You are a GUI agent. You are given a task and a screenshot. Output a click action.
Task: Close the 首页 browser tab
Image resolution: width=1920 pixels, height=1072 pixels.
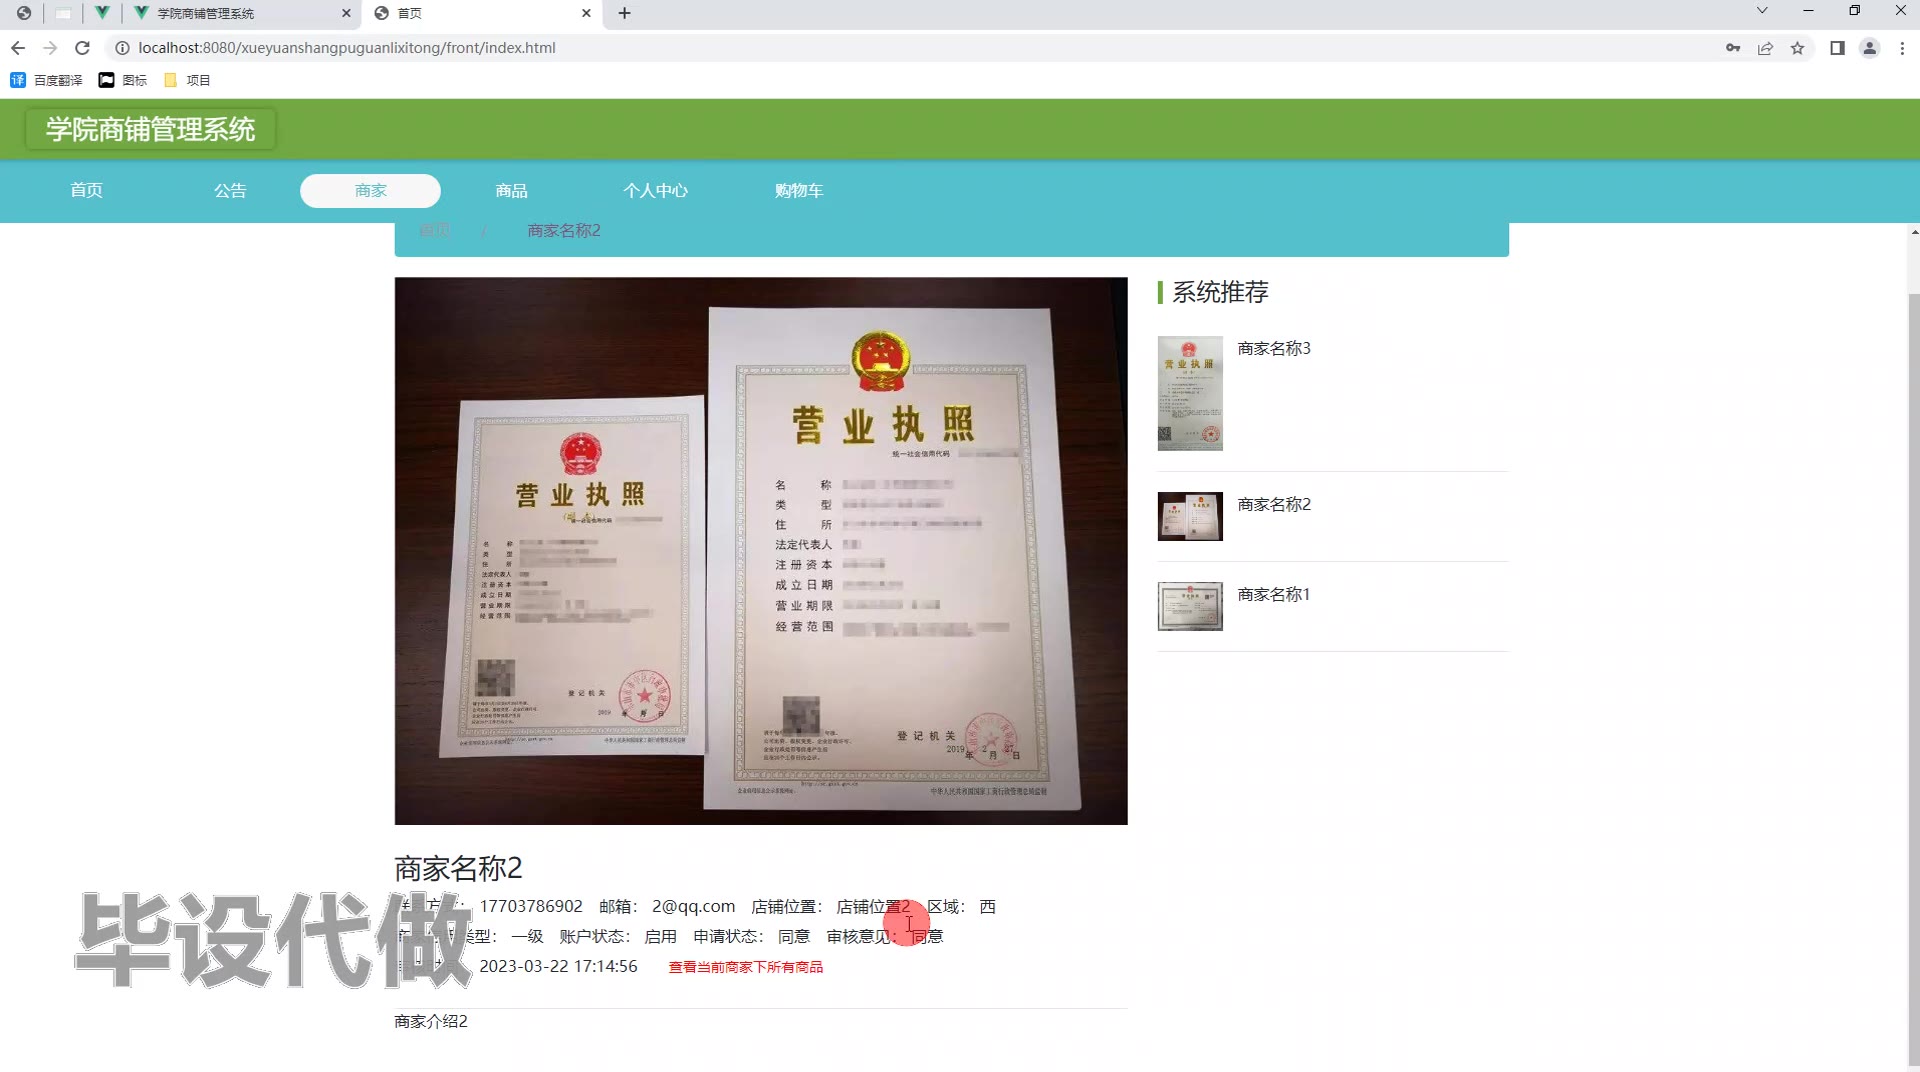click(x=586, y=13)
